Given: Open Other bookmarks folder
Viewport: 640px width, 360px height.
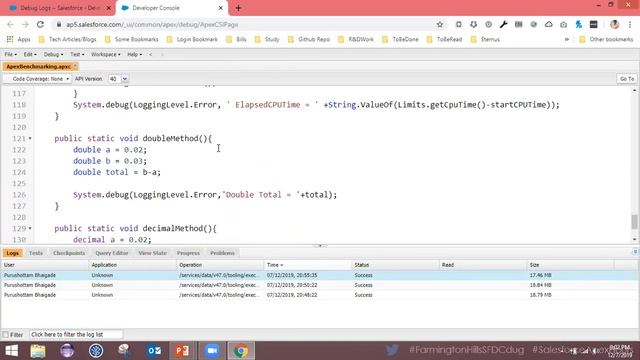Looking at the screenshot, I should click(x=606, y=40).
